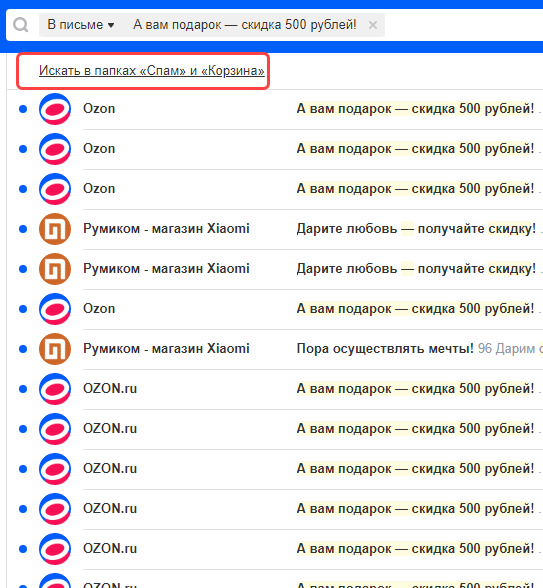
Task: Select the avatar of the Ozon email between Румиком rows
Action: click(x=55, y=309)
